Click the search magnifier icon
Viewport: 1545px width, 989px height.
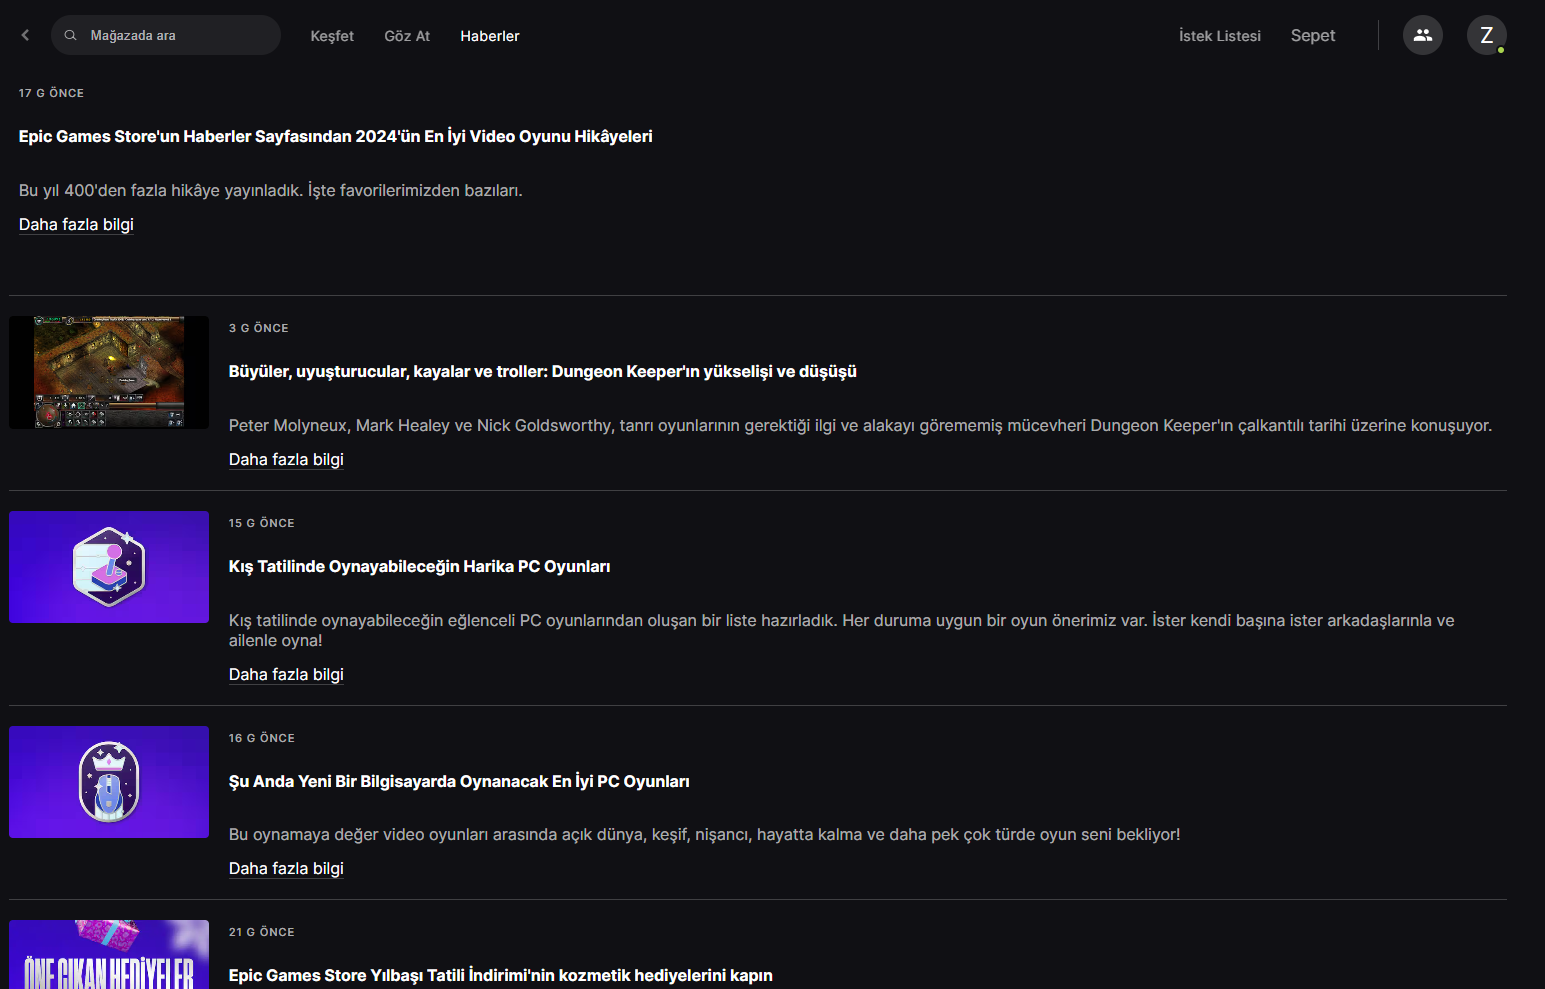[x=70, y=35]
